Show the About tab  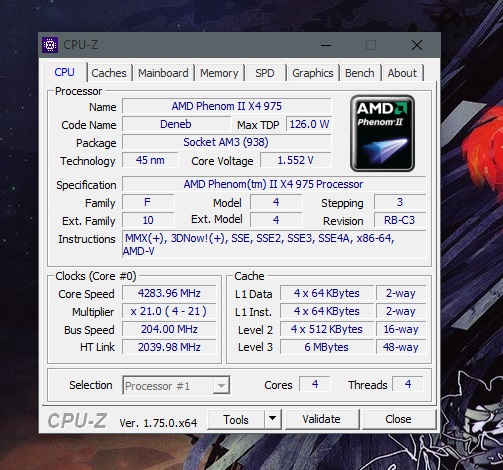coord(402,73)
